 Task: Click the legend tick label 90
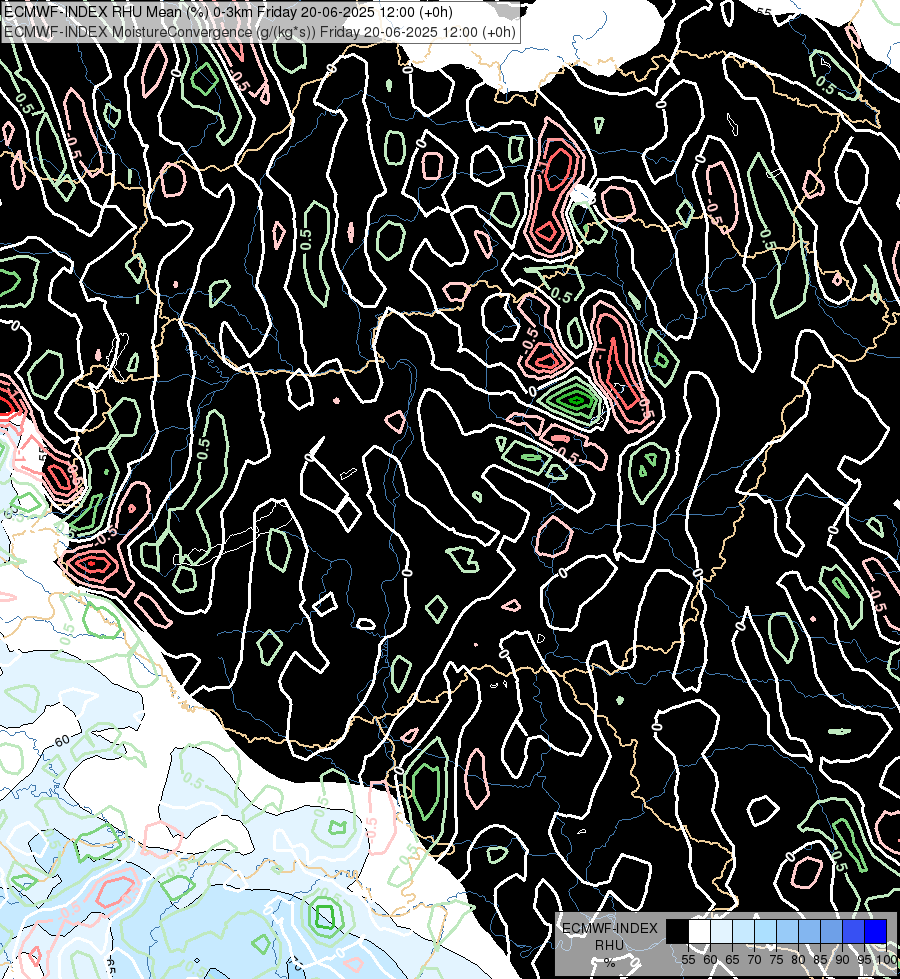point(843,960)
